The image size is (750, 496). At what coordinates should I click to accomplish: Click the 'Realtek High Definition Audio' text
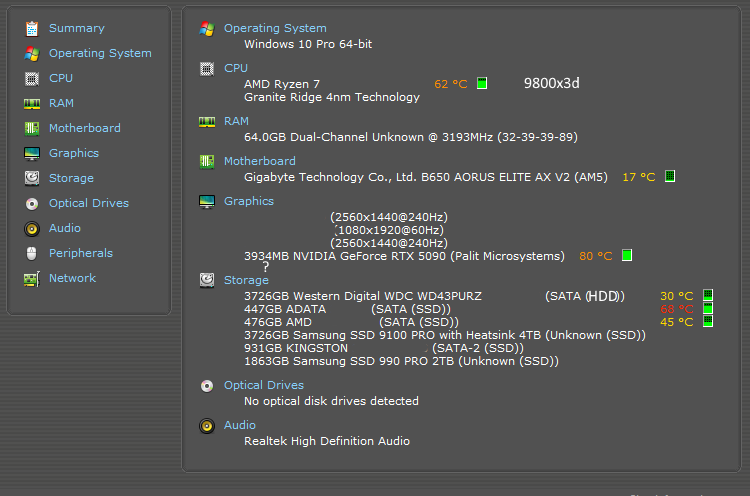[x=327, y=441]
